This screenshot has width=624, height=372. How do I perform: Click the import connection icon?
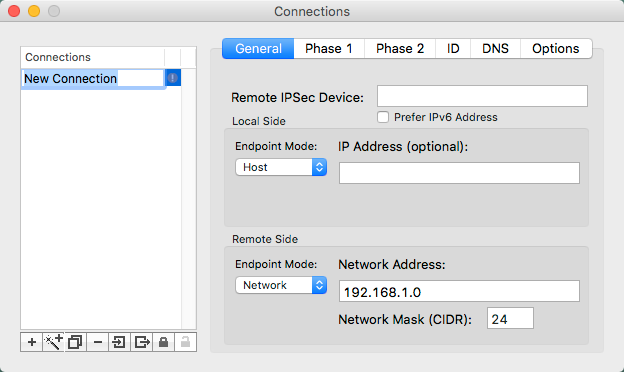(x=119, y=342)
